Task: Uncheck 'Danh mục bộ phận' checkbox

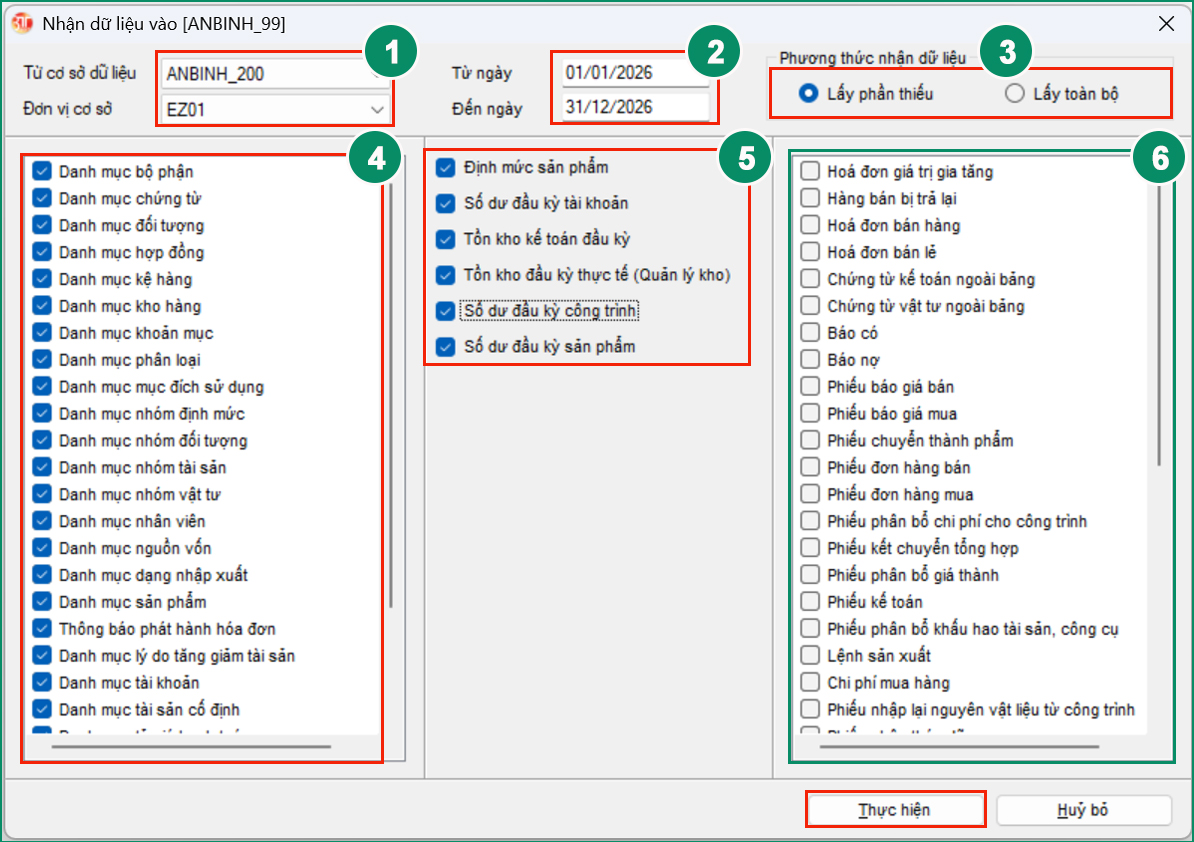Action: 42,172
